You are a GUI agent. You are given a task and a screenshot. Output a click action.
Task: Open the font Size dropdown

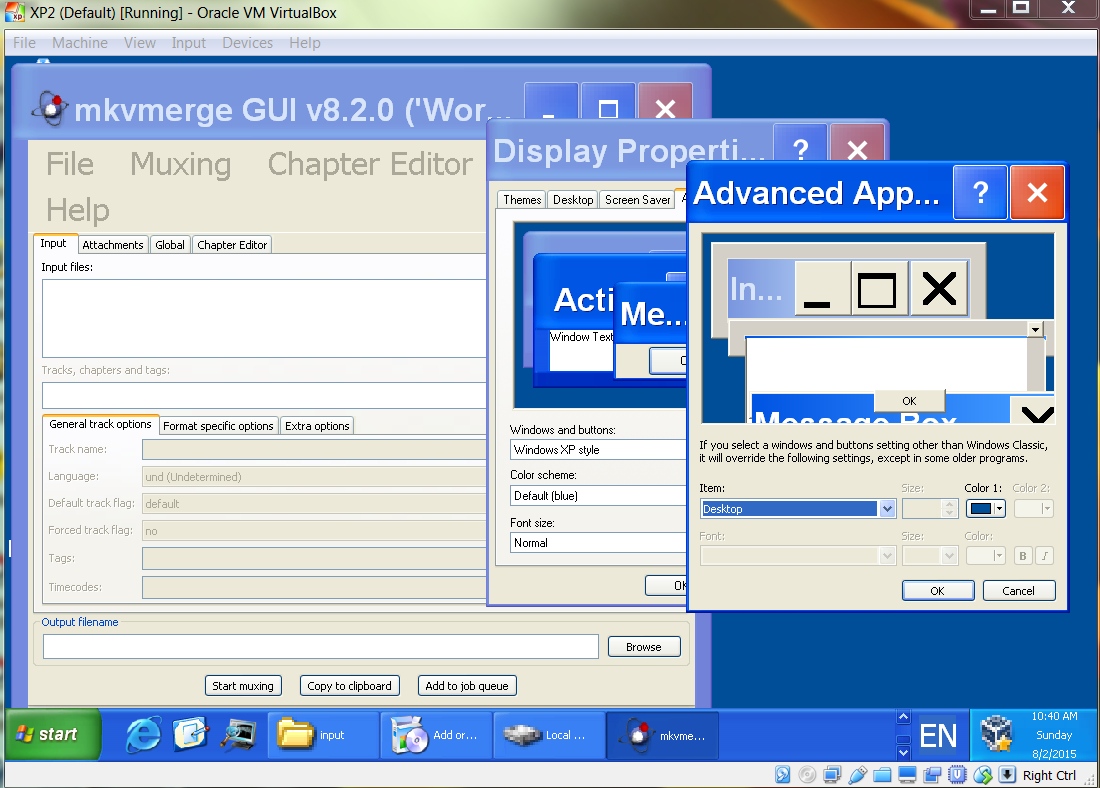click(x=930, y=556)
